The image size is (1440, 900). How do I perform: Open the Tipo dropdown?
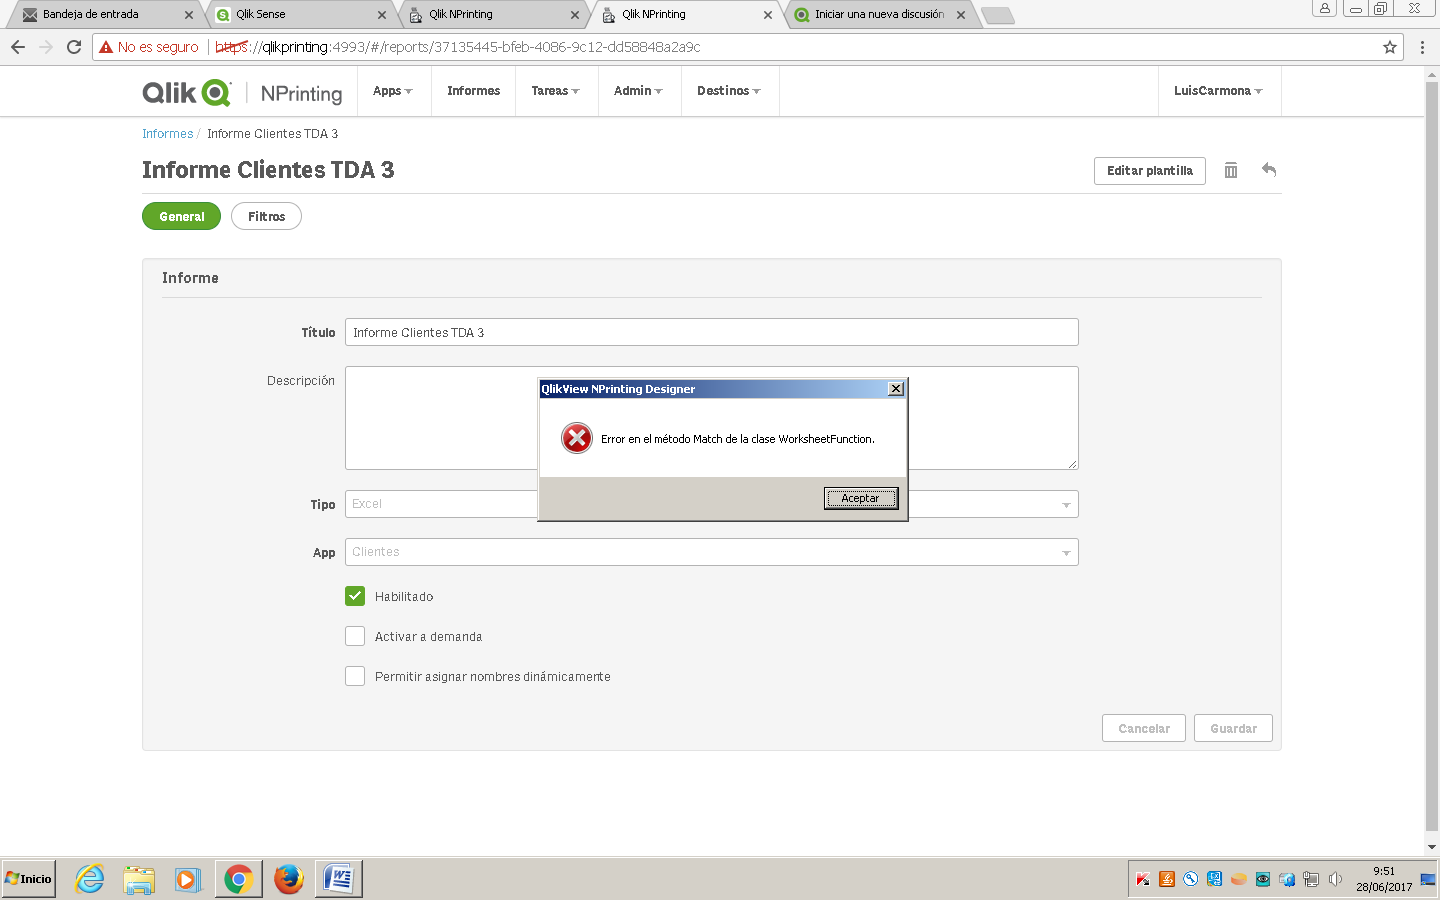click(x=712, y=504)
